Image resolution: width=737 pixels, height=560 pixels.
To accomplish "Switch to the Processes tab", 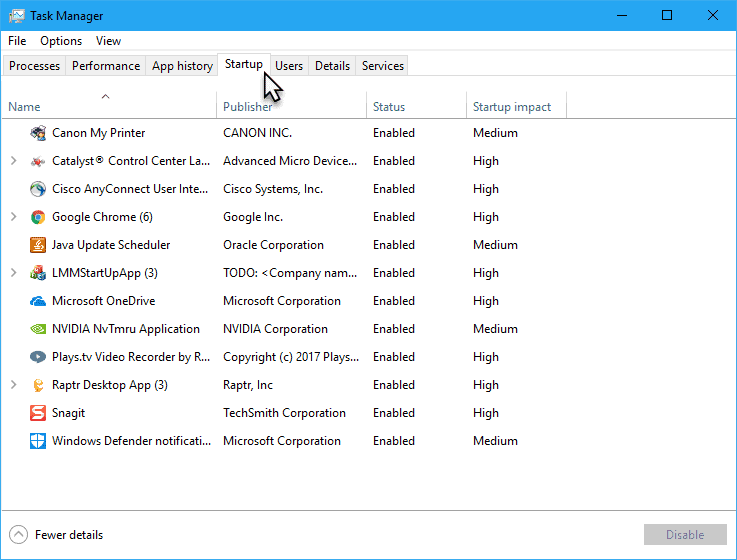I will 34,66.
